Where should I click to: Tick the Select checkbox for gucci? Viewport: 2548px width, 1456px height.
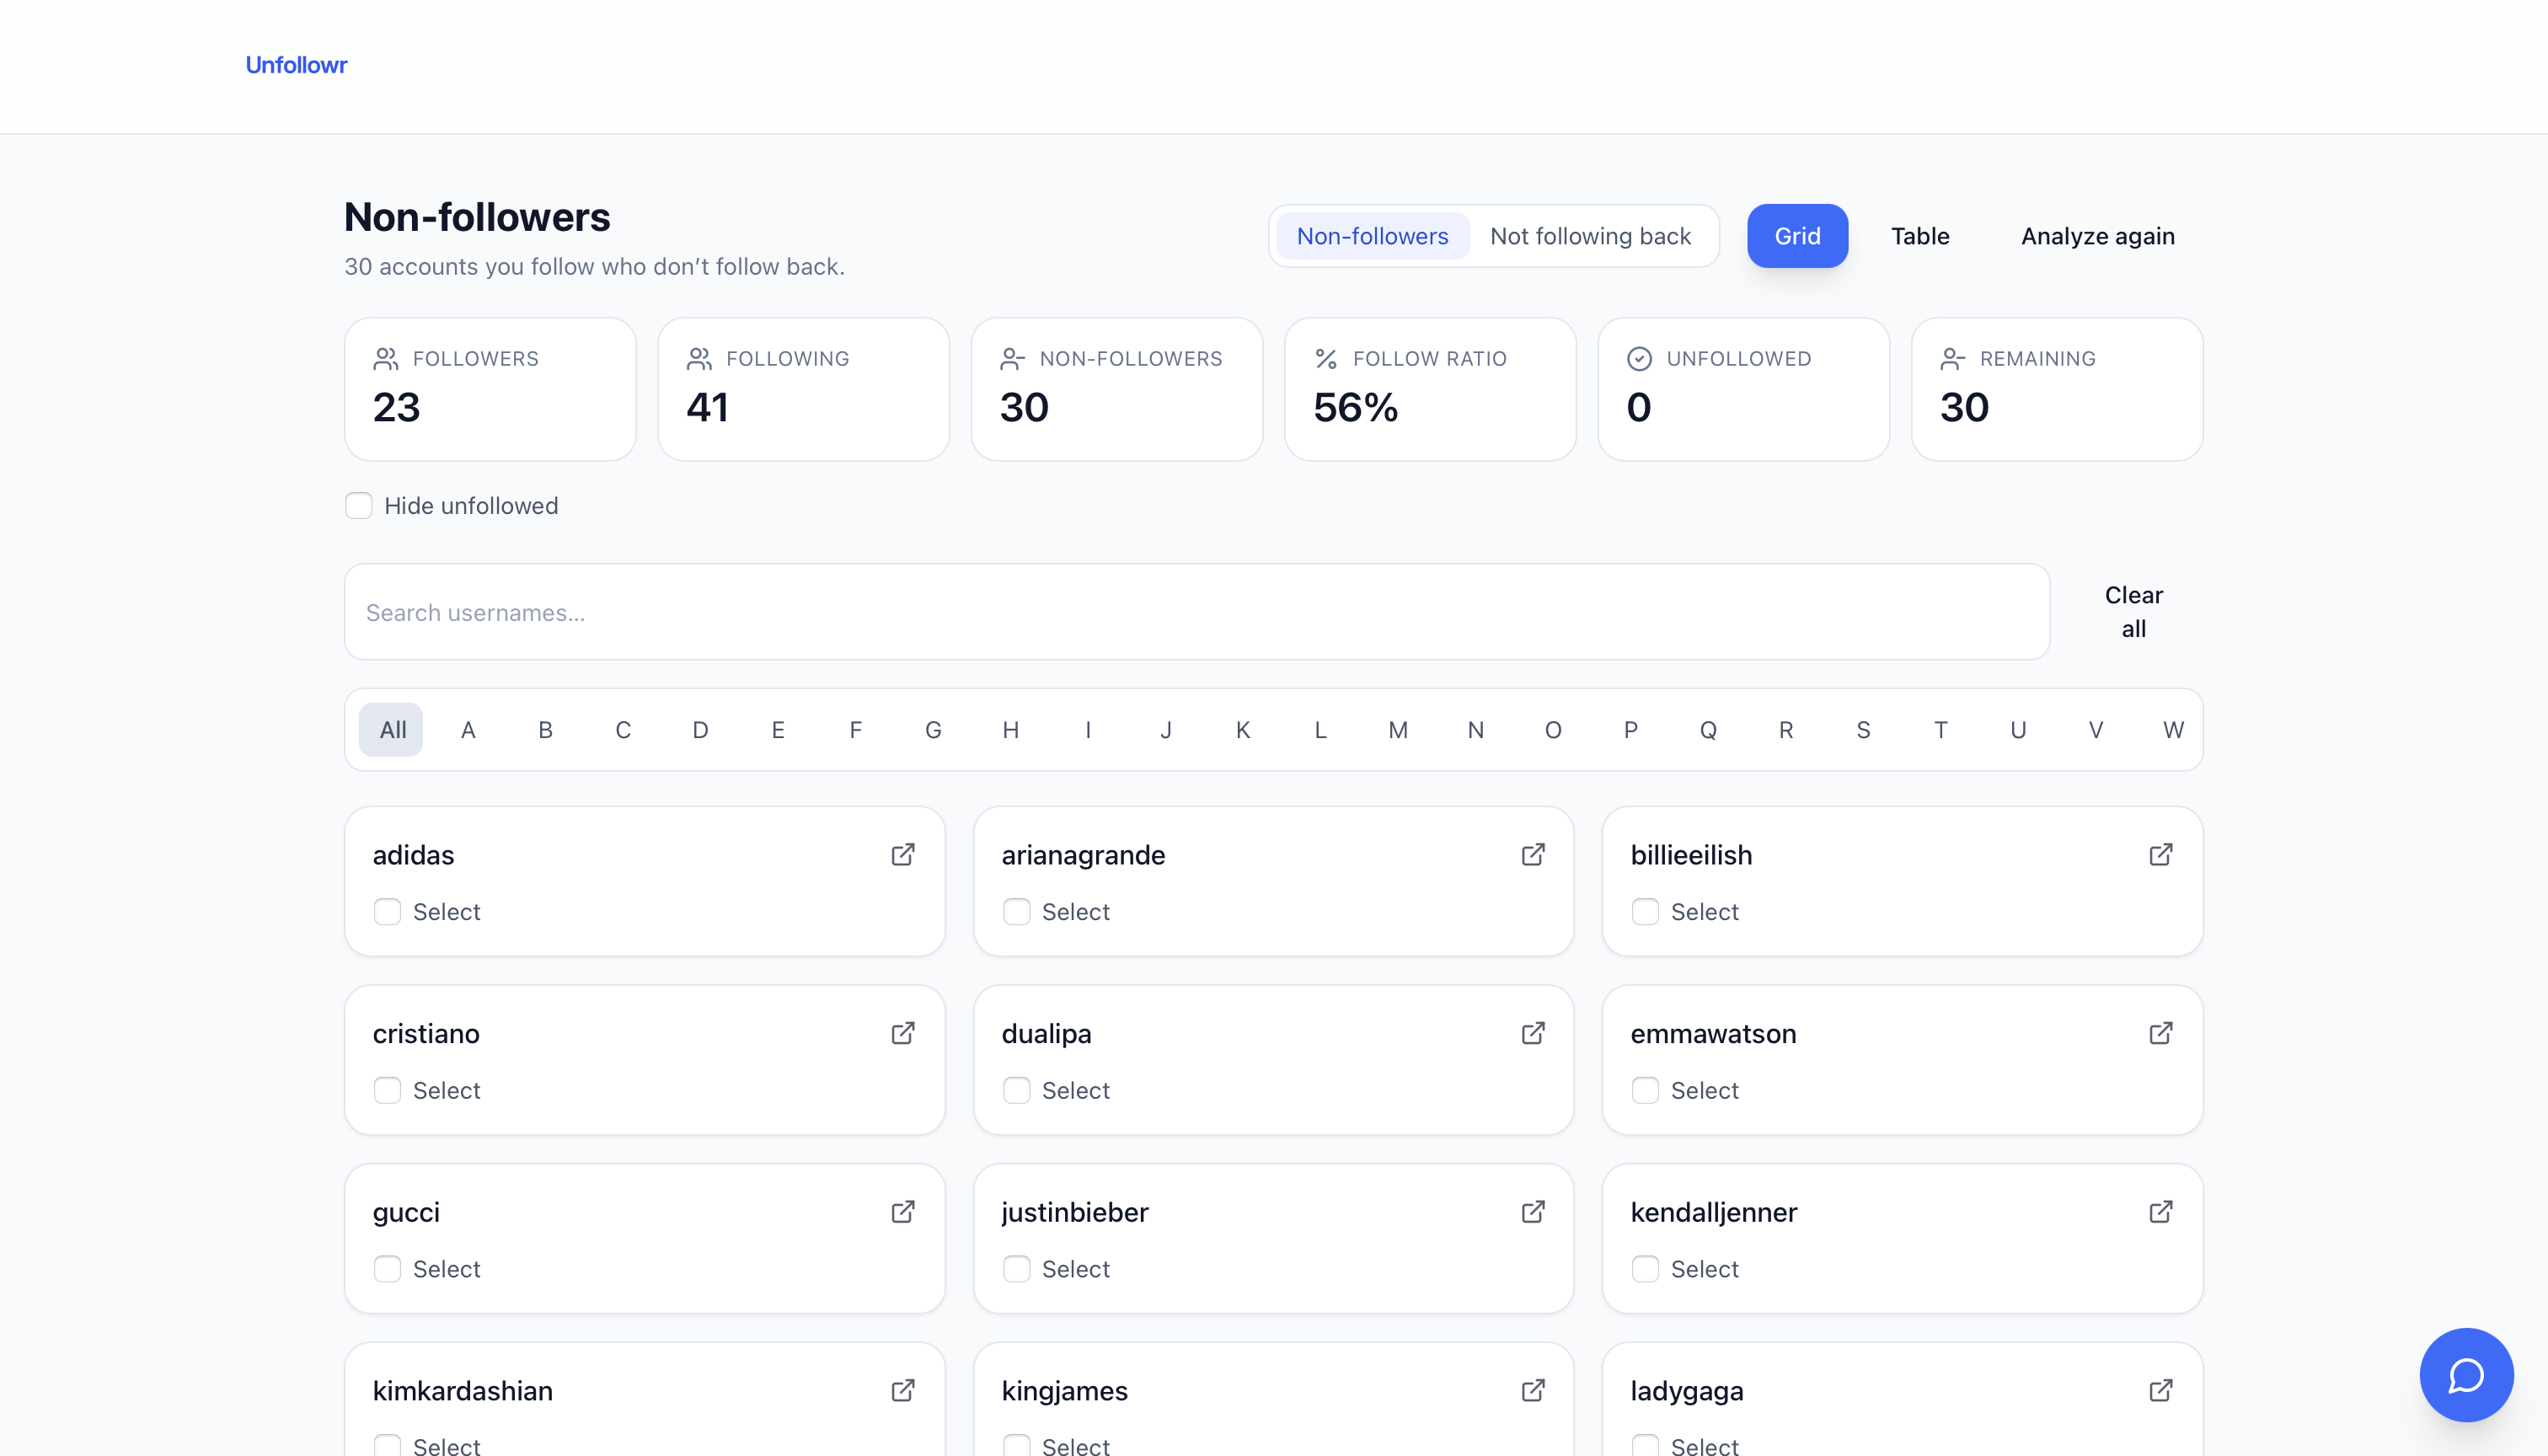[x=387, y=1269]
